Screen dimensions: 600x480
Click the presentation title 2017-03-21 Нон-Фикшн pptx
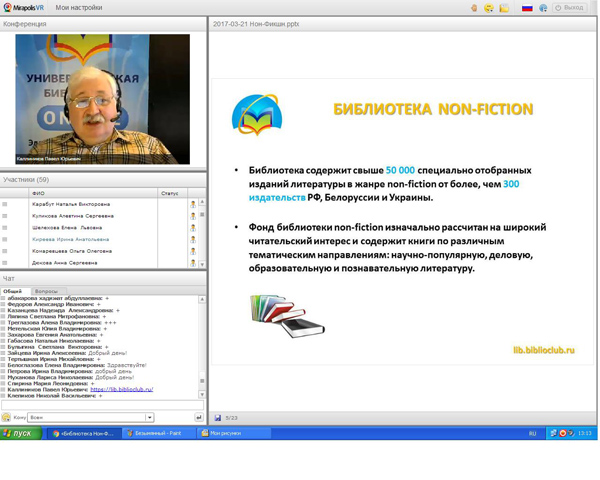pos(256,24)
